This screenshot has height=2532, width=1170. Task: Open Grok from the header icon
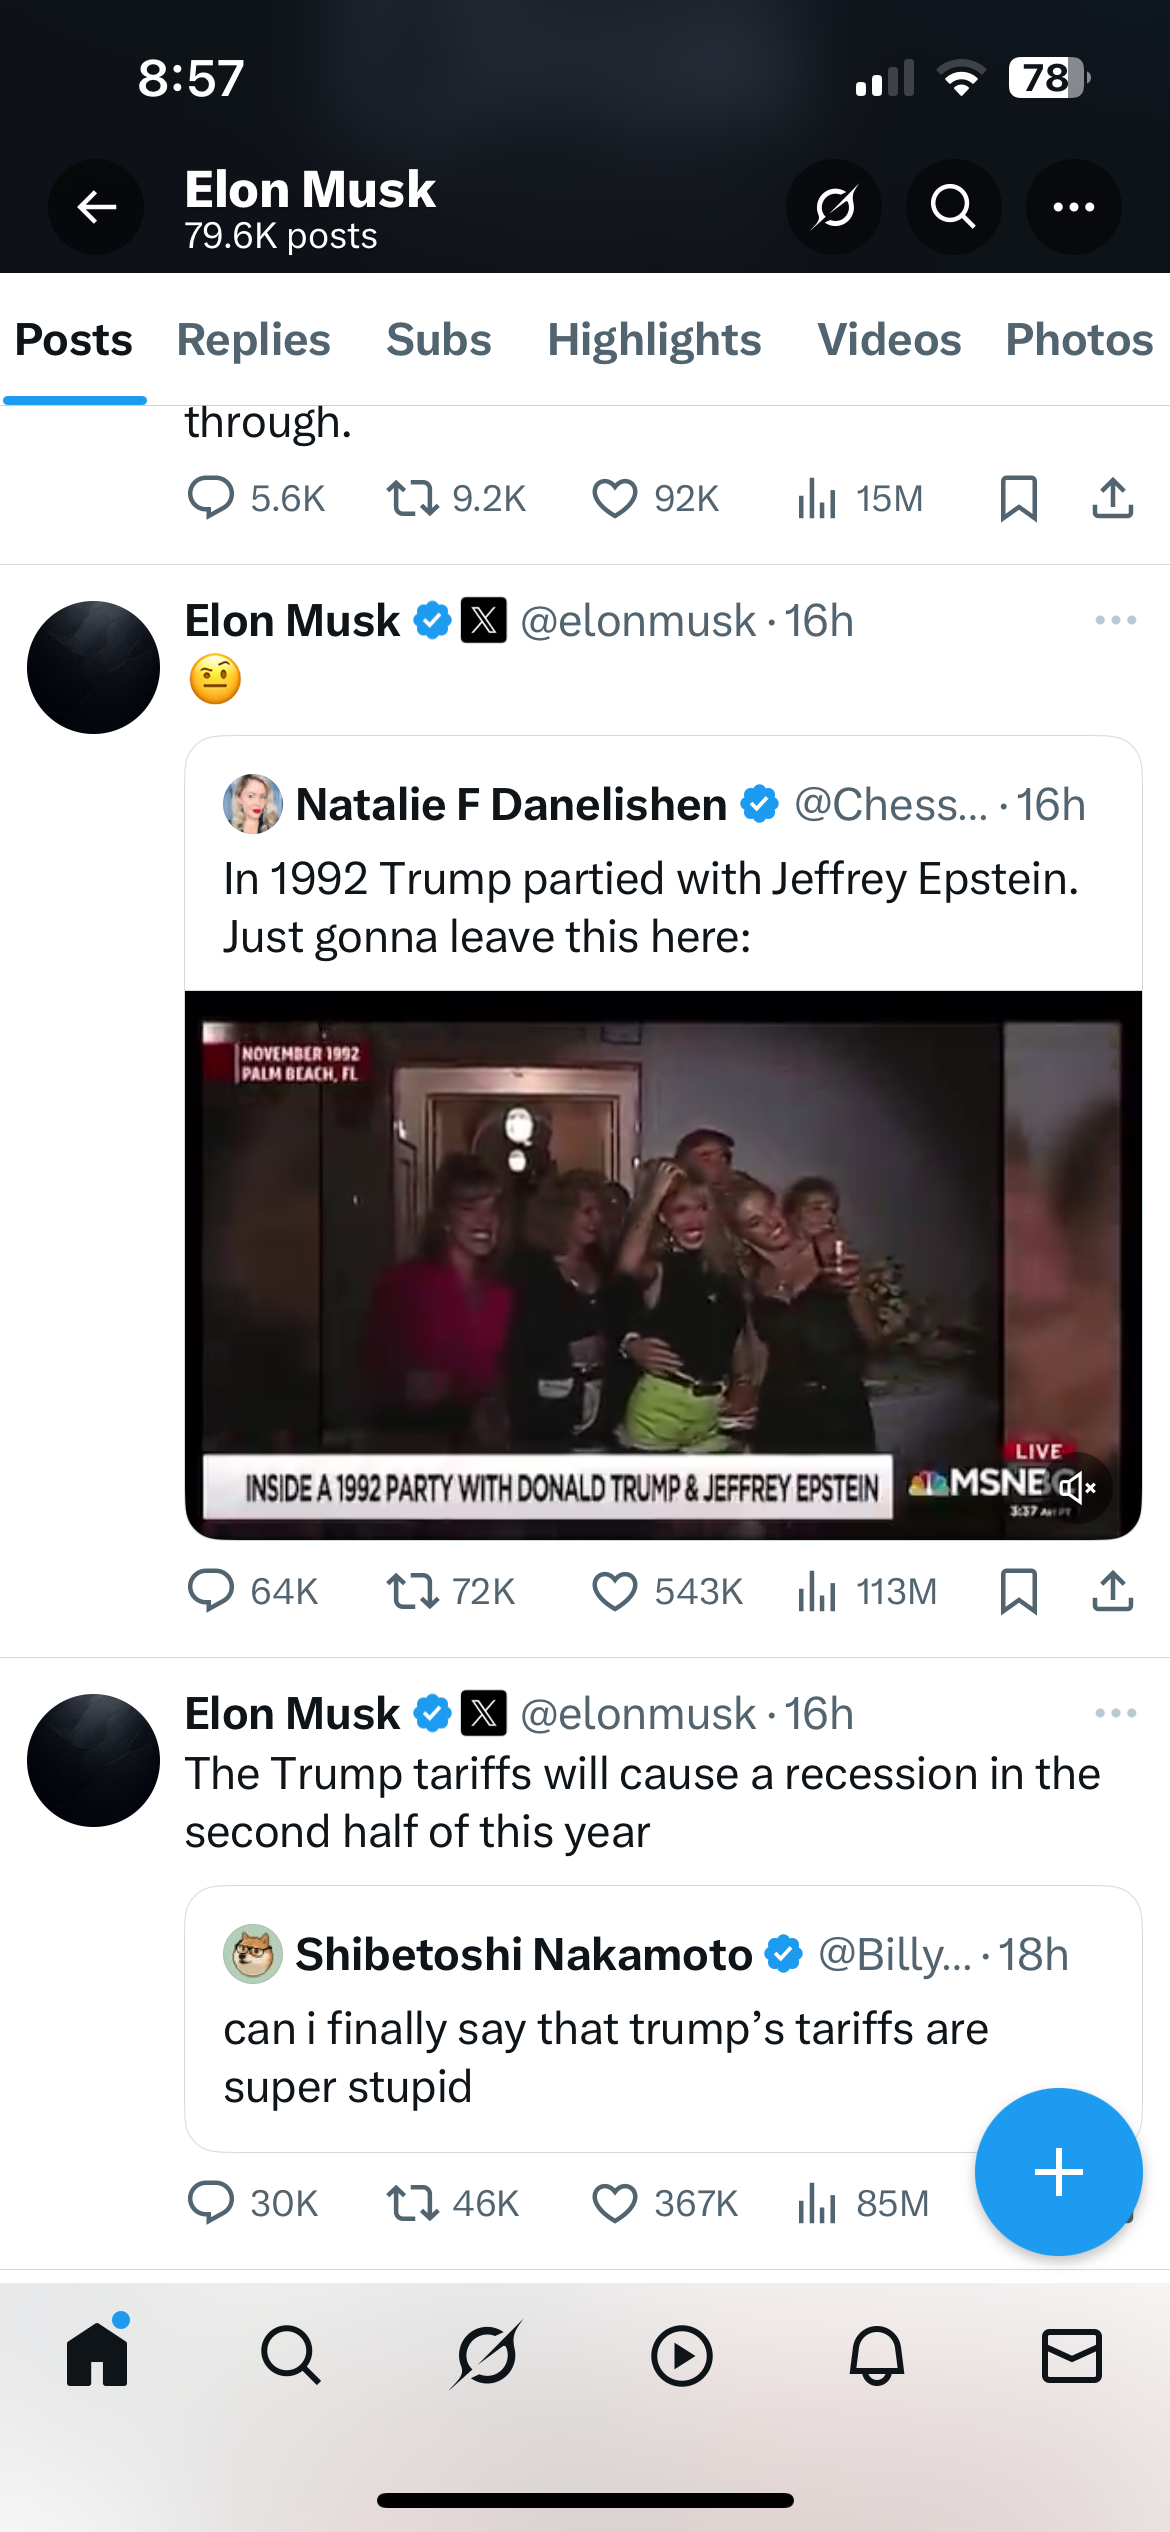coord(834,207)
